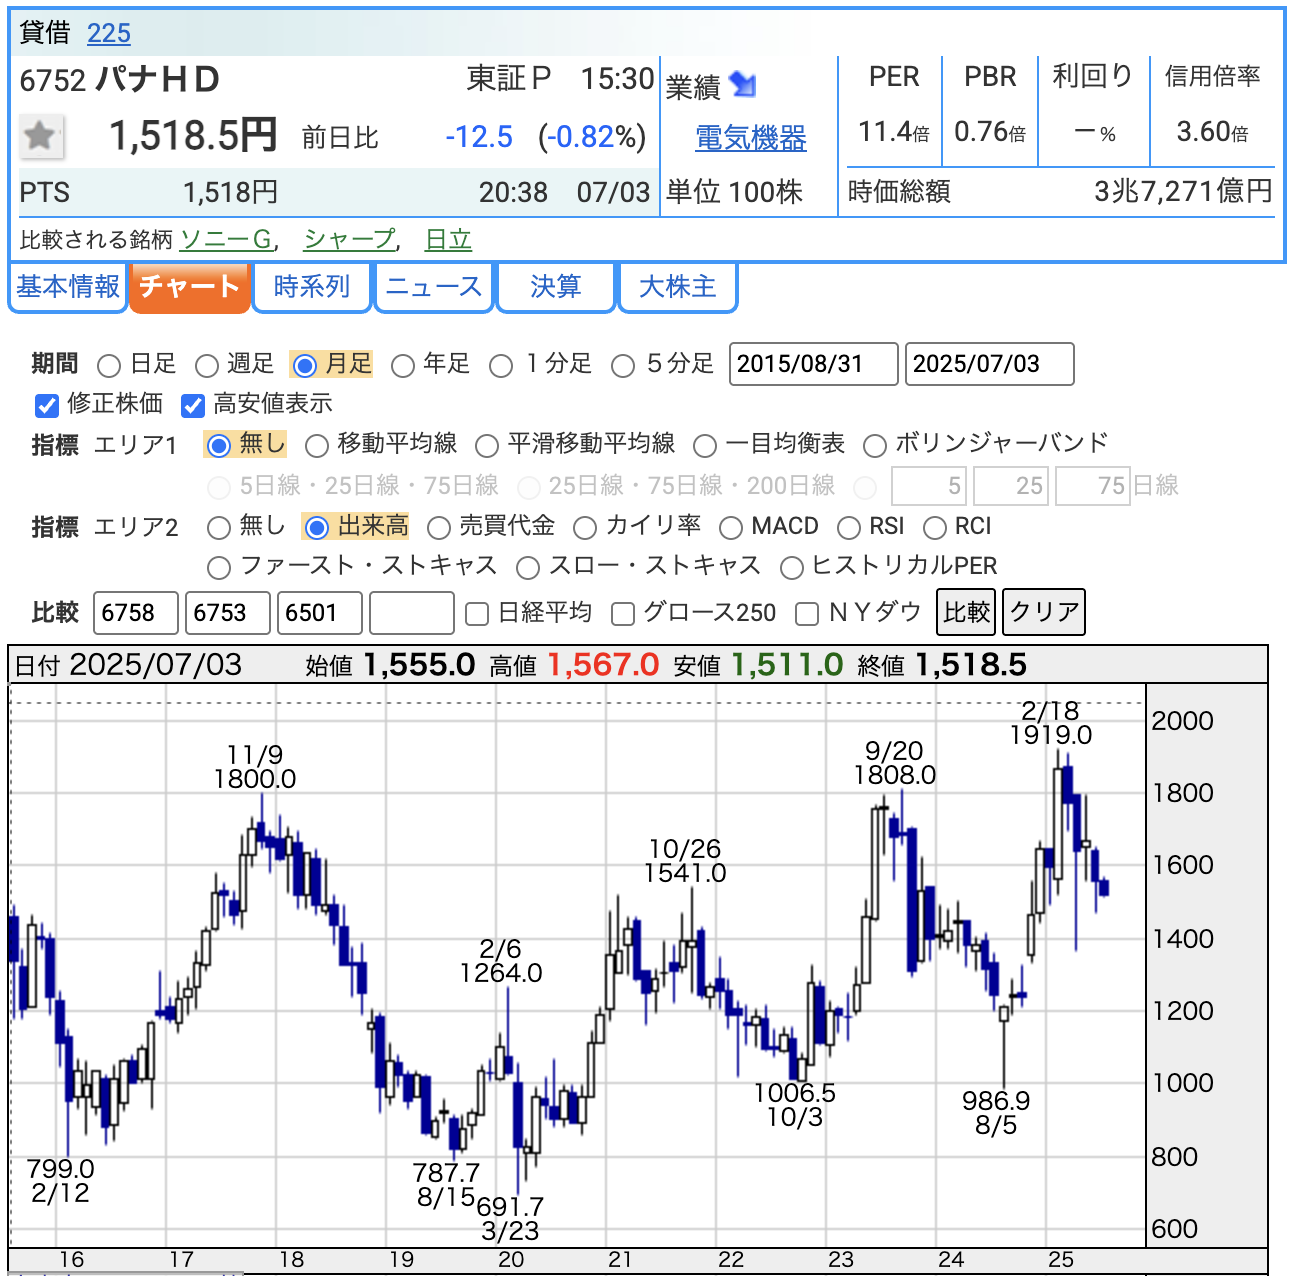Image resolution: width=1296 pixels, height=1276 pixels.
Task: Select MACD indicator radio button
Action: coord(731,527)
